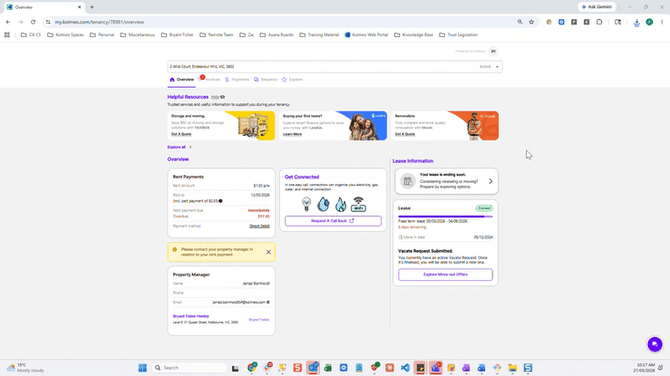Open Visual Studio Code from taskbar

(x=405, y=367)
